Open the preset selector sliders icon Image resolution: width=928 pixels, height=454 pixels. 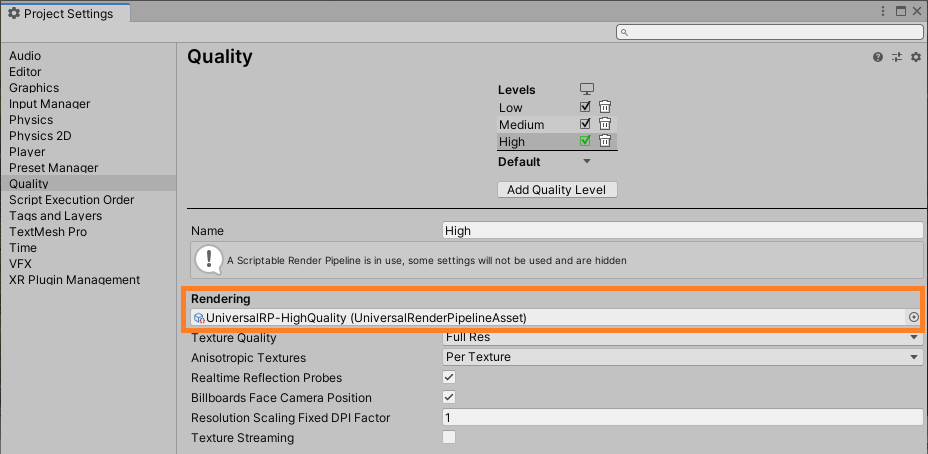click(x=897, y=57)
